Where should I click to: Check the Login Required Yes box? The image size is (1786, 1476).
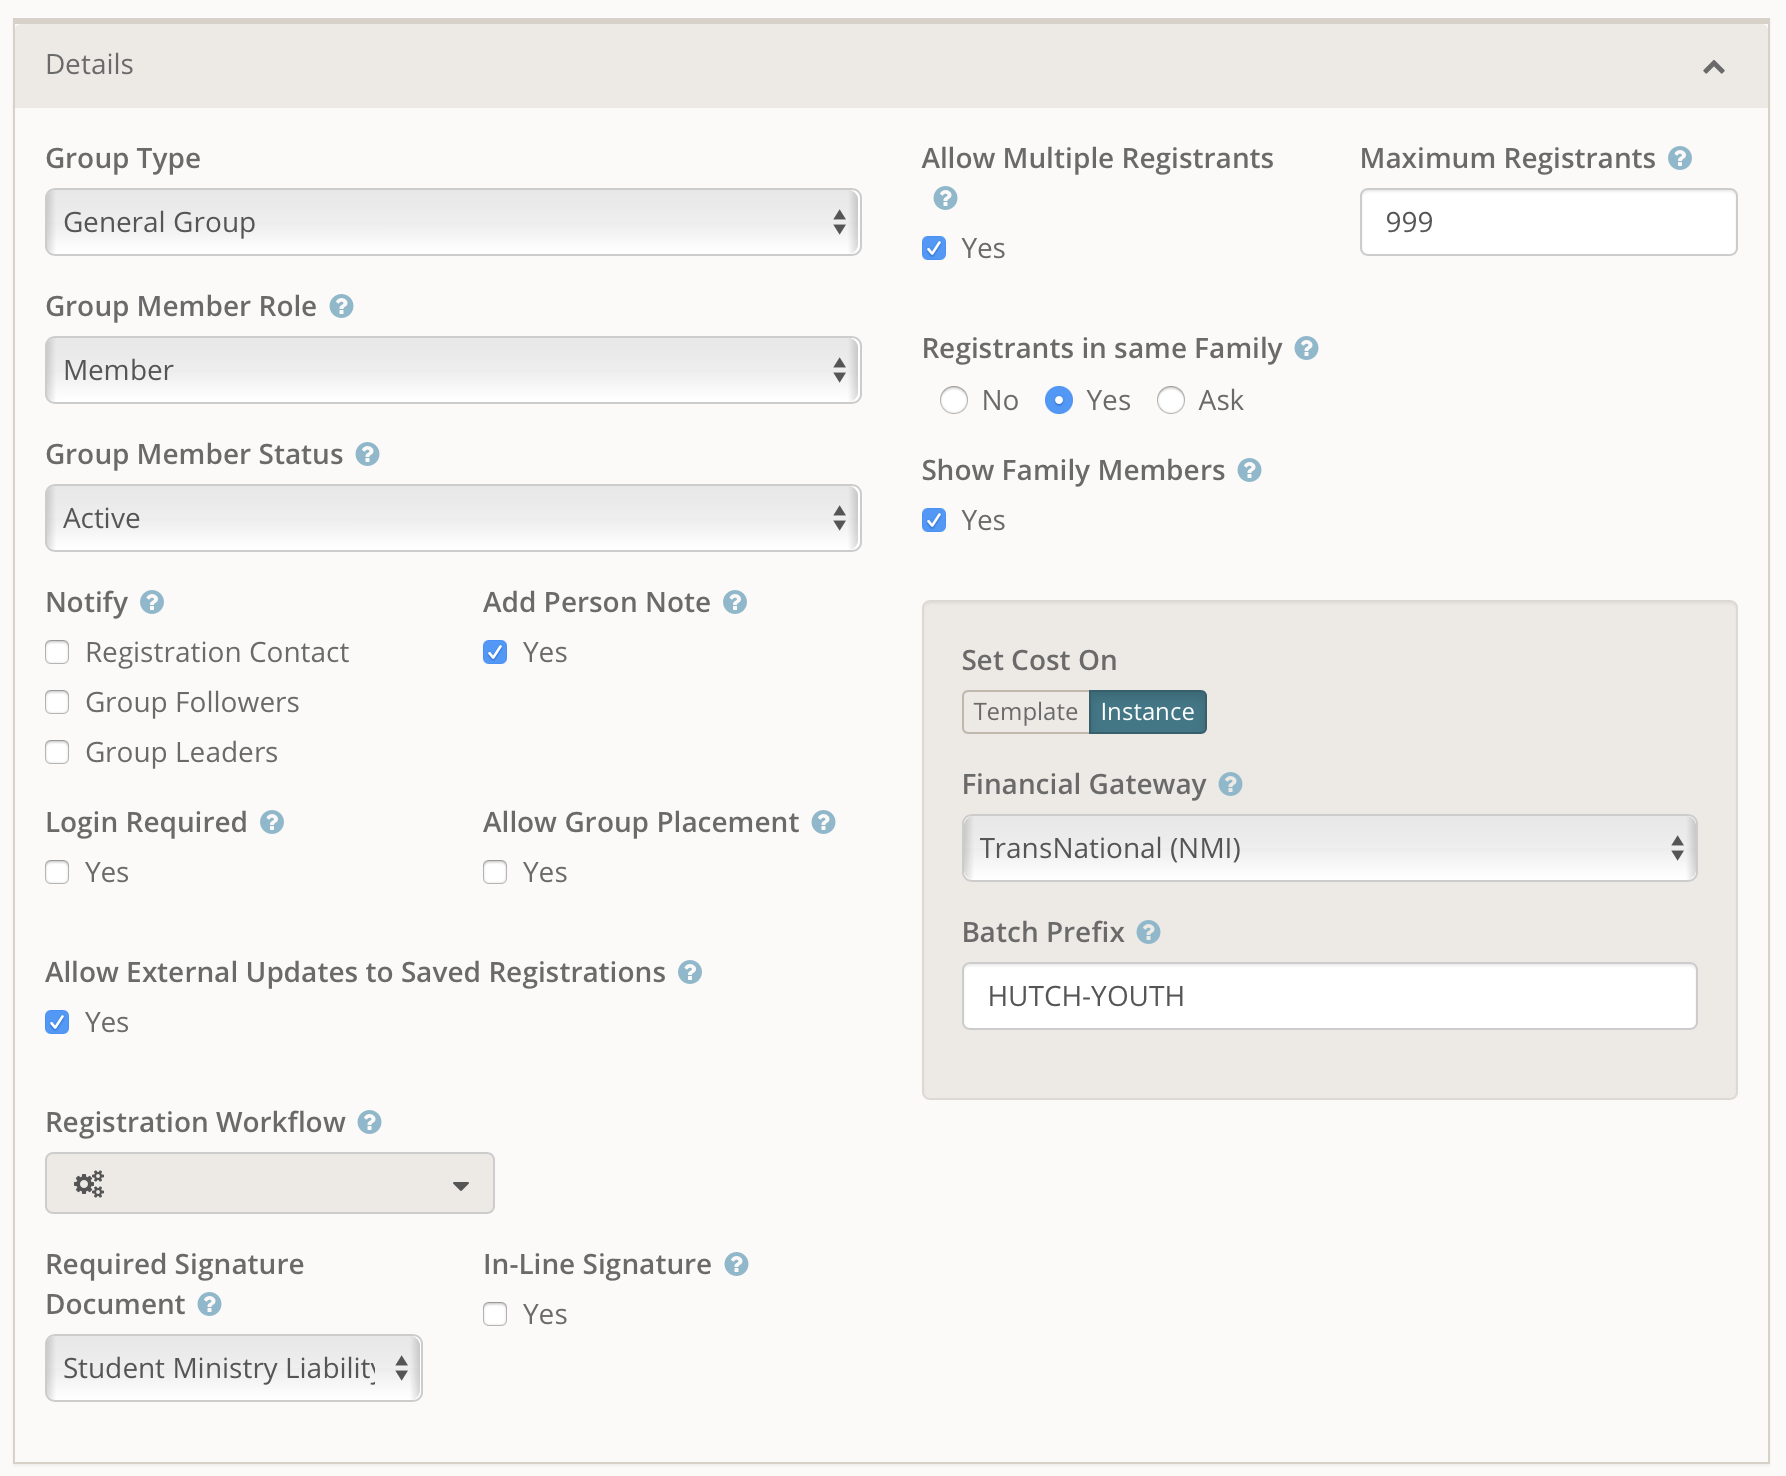[58, 872]
